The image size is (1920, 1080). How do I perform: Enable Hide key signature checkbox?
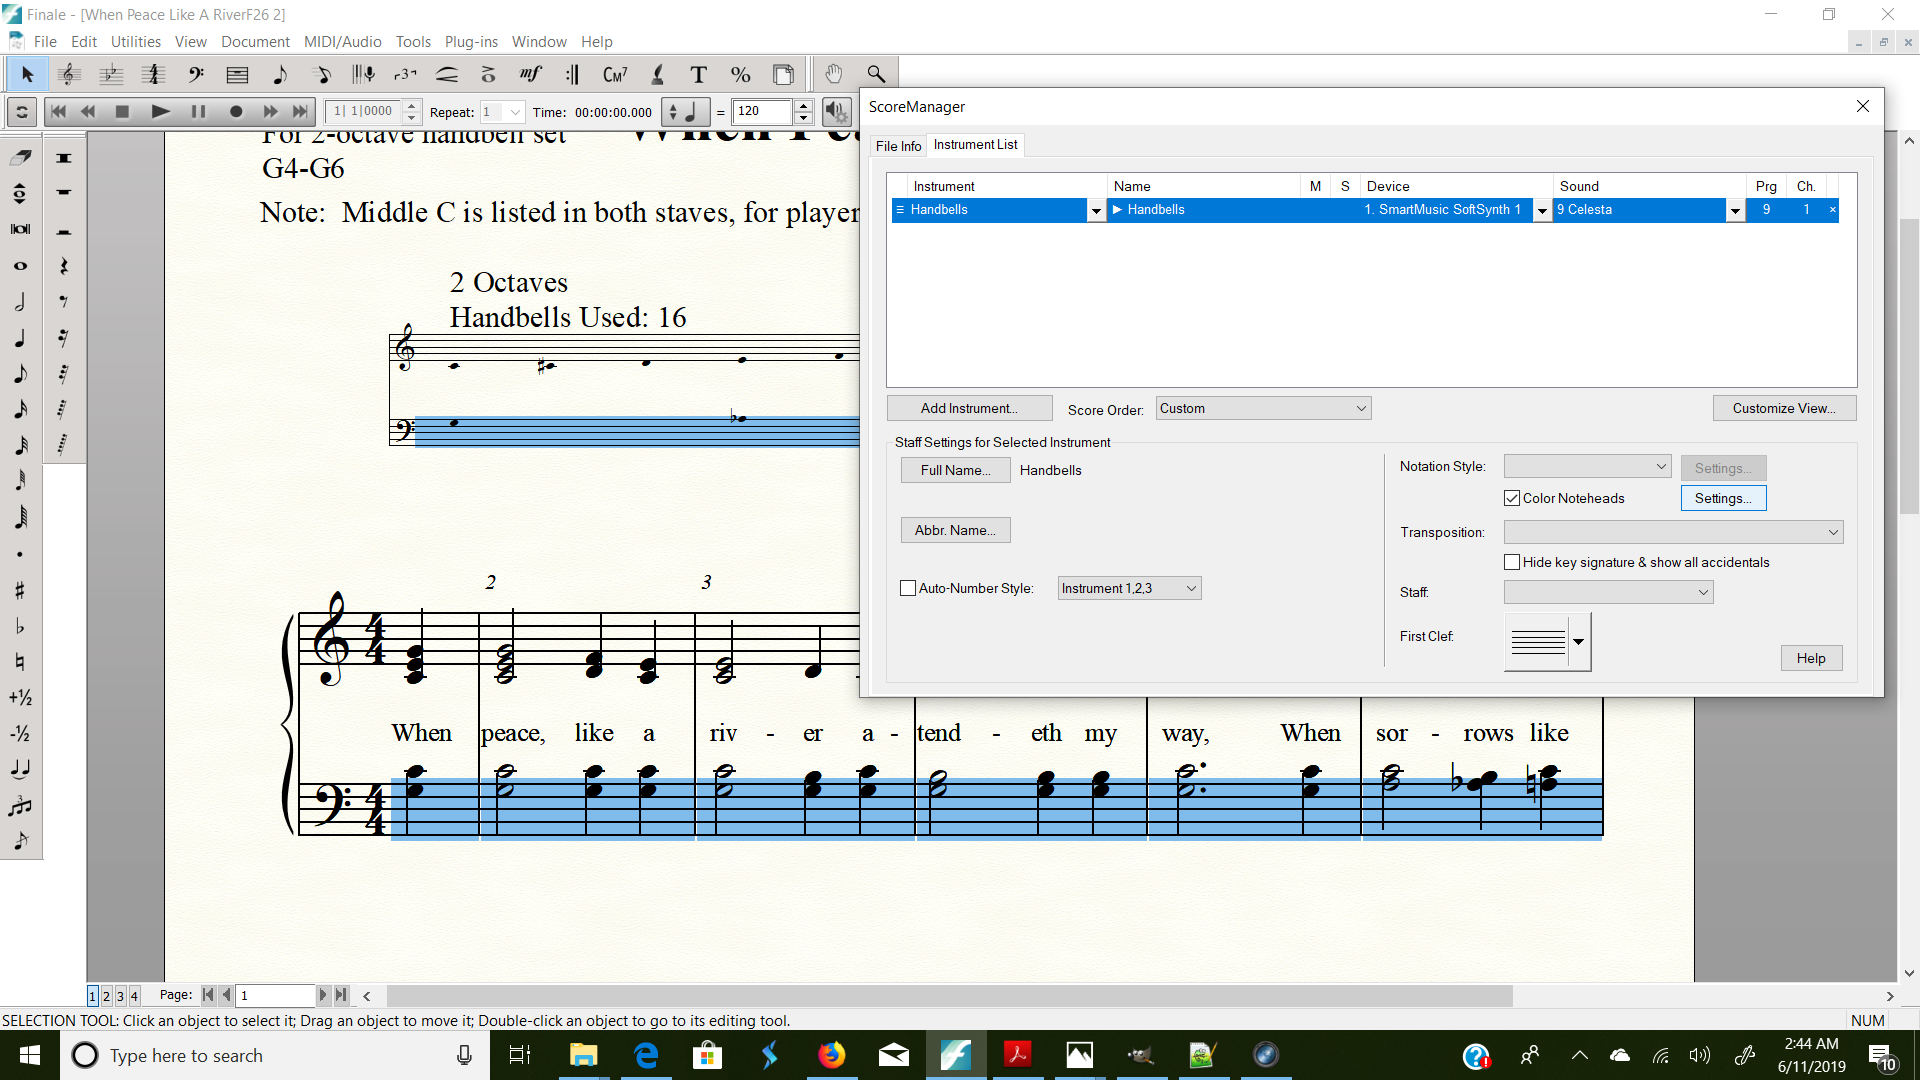(x=1512, y=562)
